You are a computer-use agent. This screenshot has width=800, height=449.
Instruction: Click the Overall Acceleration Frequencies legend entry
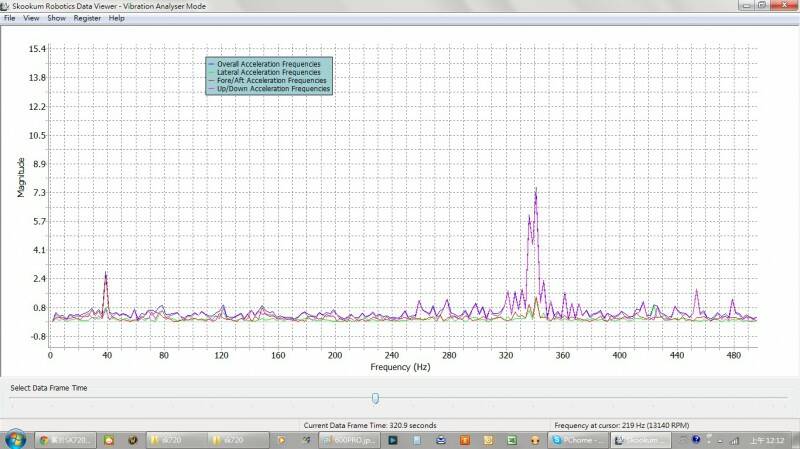[x=269, y=64]
